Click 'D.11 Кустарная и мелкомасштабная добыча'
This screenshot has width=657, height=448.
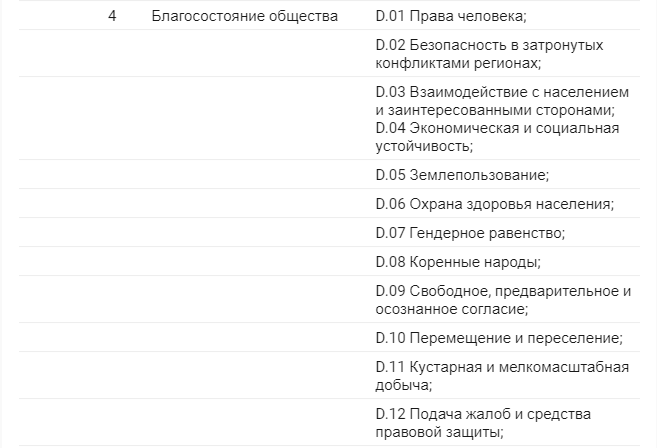pos(502,375)
